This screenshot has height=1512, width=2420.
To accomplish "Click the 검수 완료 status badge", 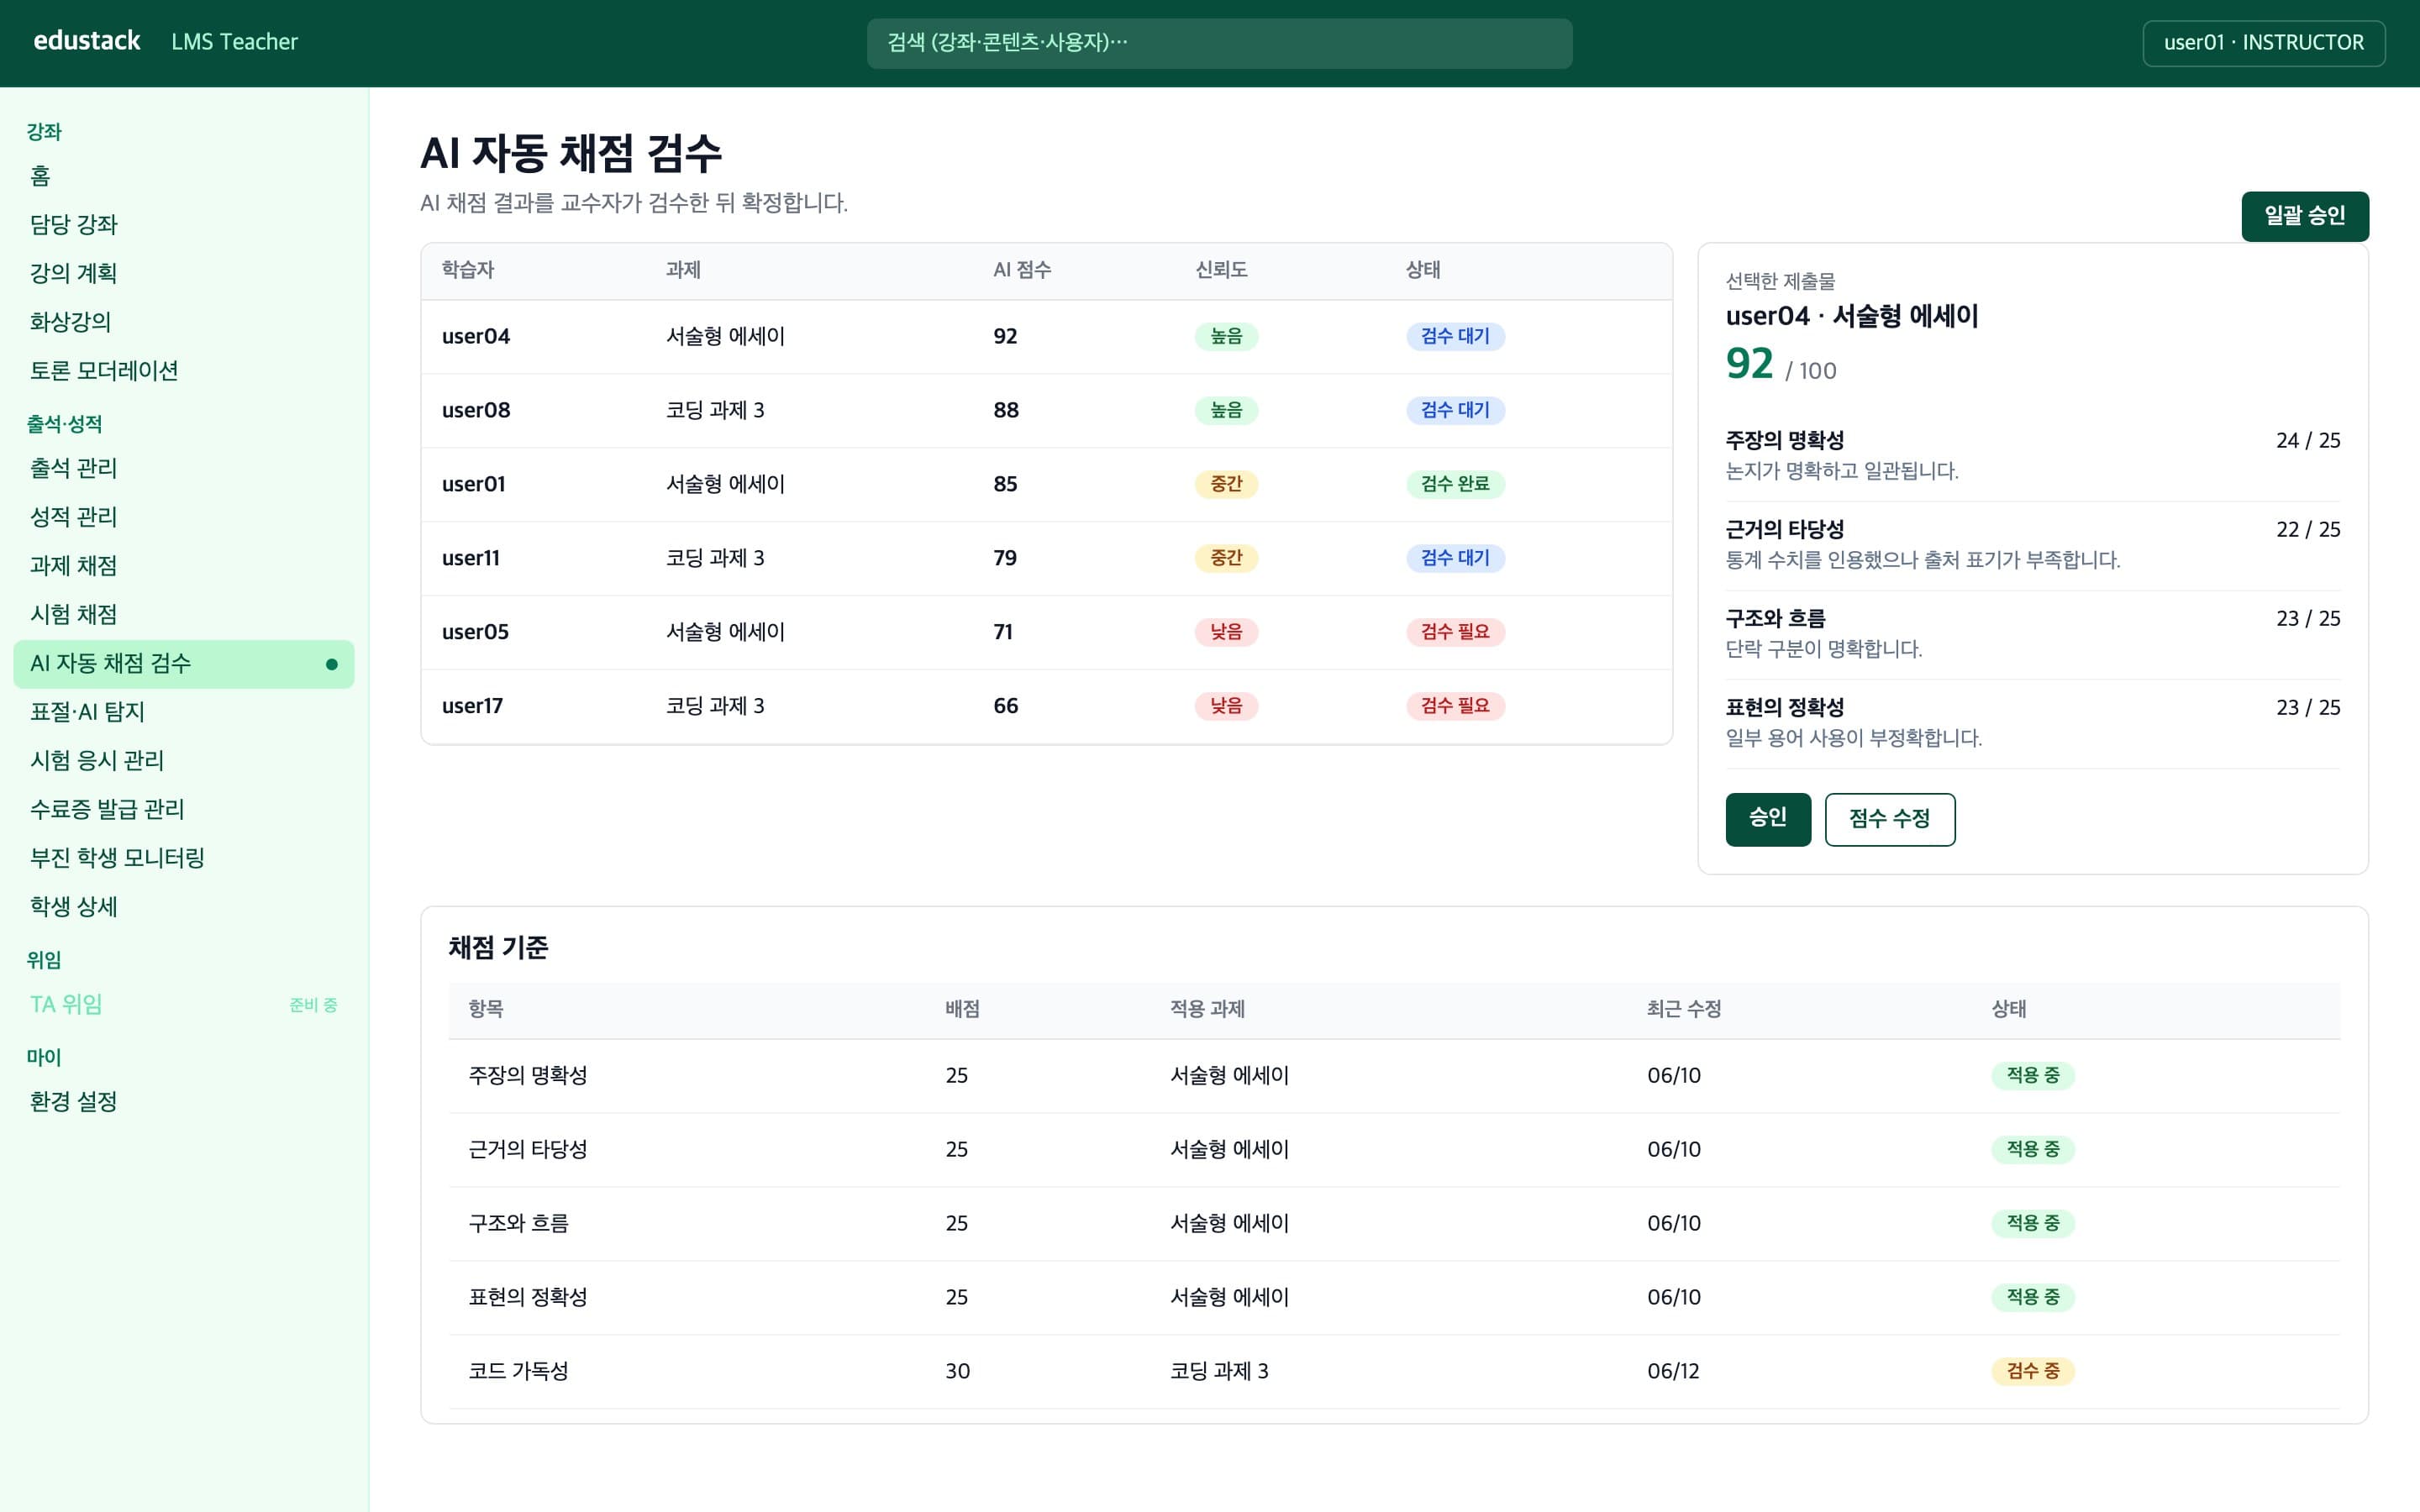I will pos(1455,484).
